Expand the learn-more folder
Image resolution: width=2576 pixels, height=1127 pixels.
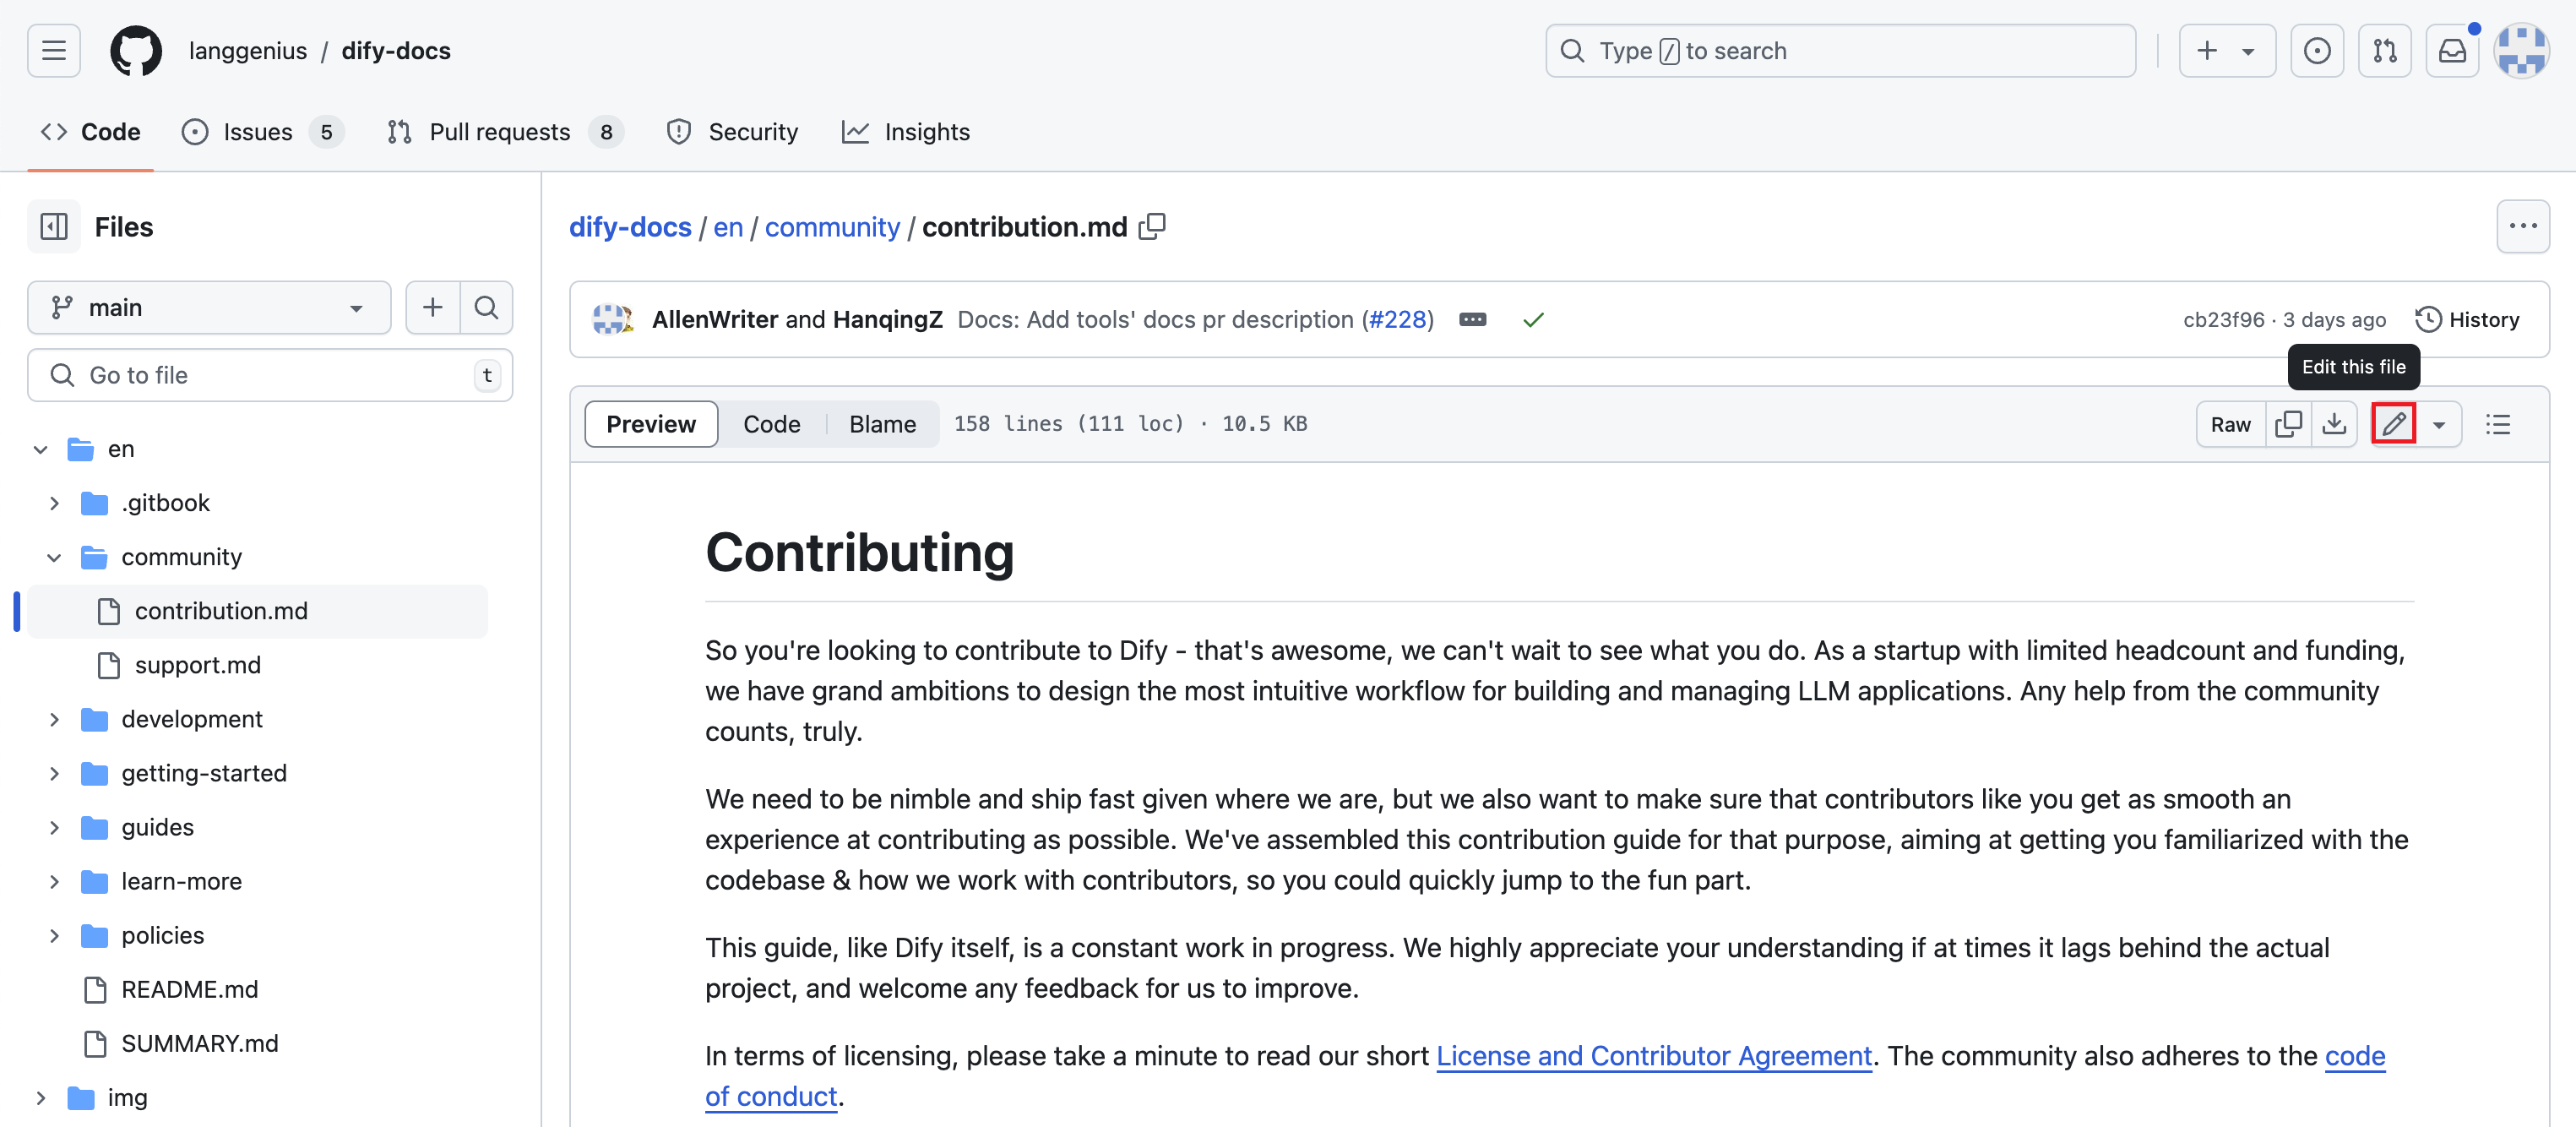tap(55, 881)
